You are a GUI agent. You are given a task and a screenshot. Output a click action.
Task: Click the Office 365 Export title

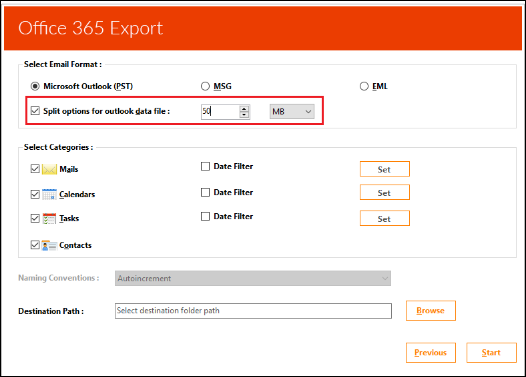click(91, 28)
